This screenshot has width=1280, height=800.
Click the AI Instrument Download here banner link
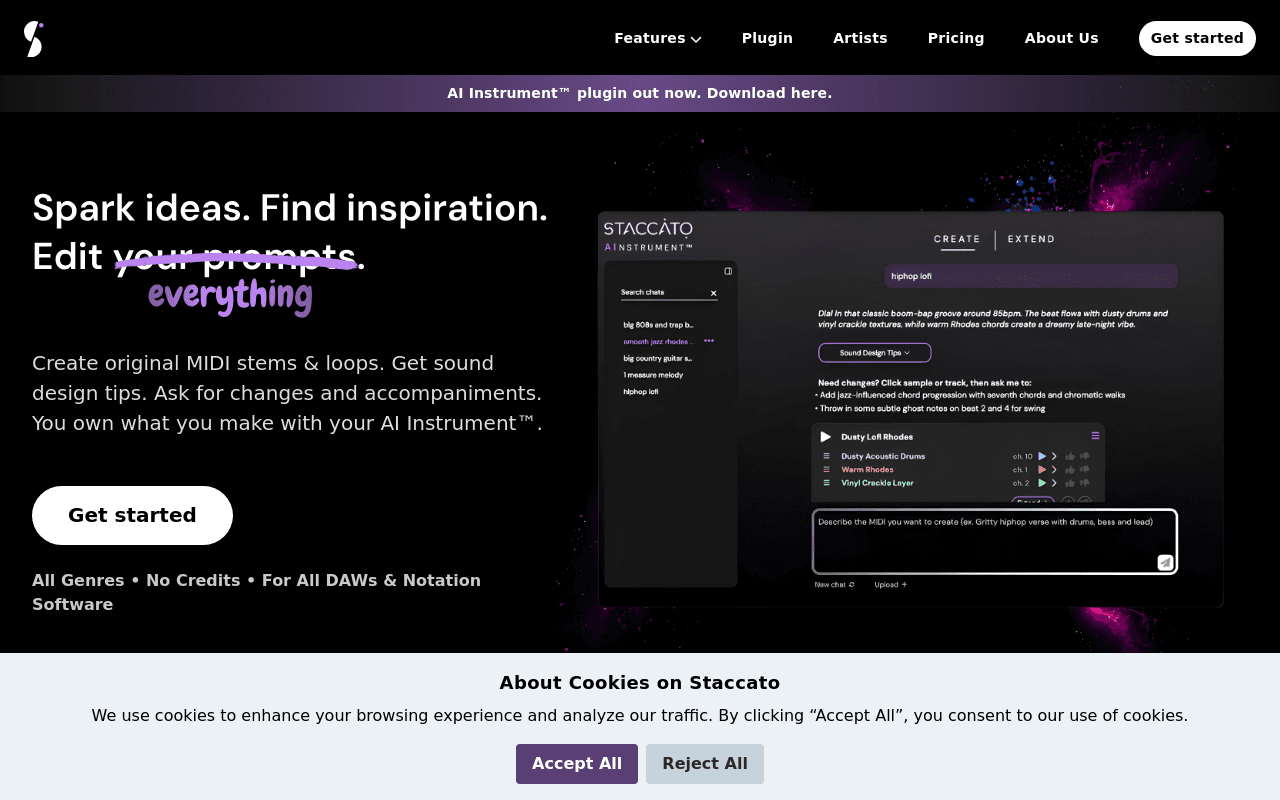tap(639, 93)
